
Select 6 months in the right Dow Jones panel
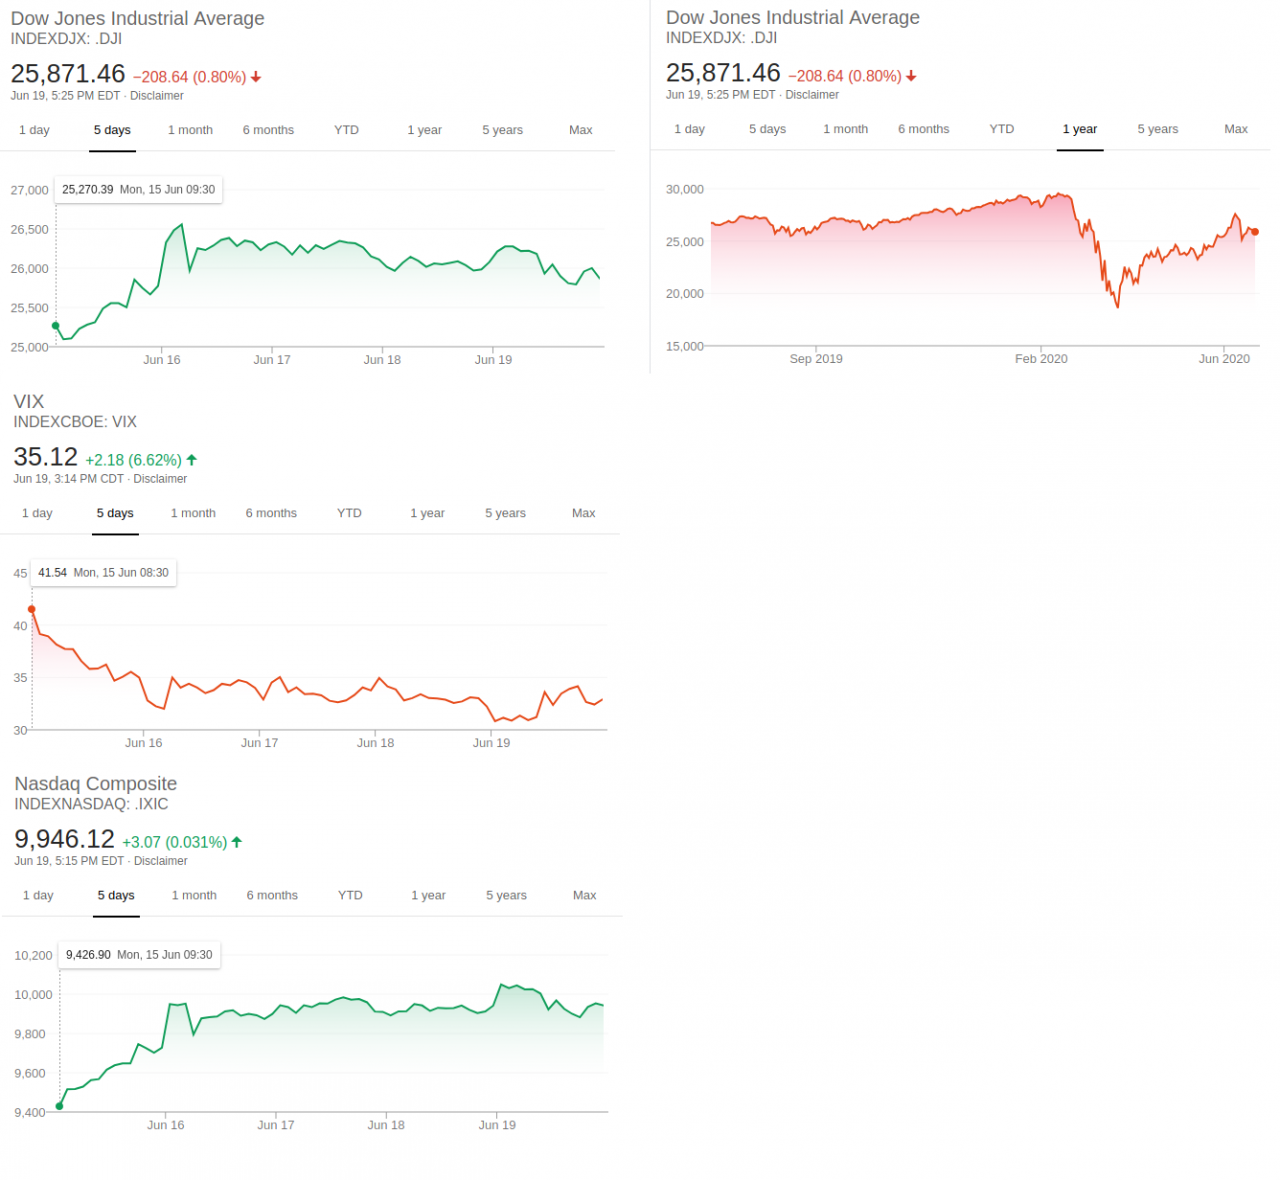click(923, 129)
